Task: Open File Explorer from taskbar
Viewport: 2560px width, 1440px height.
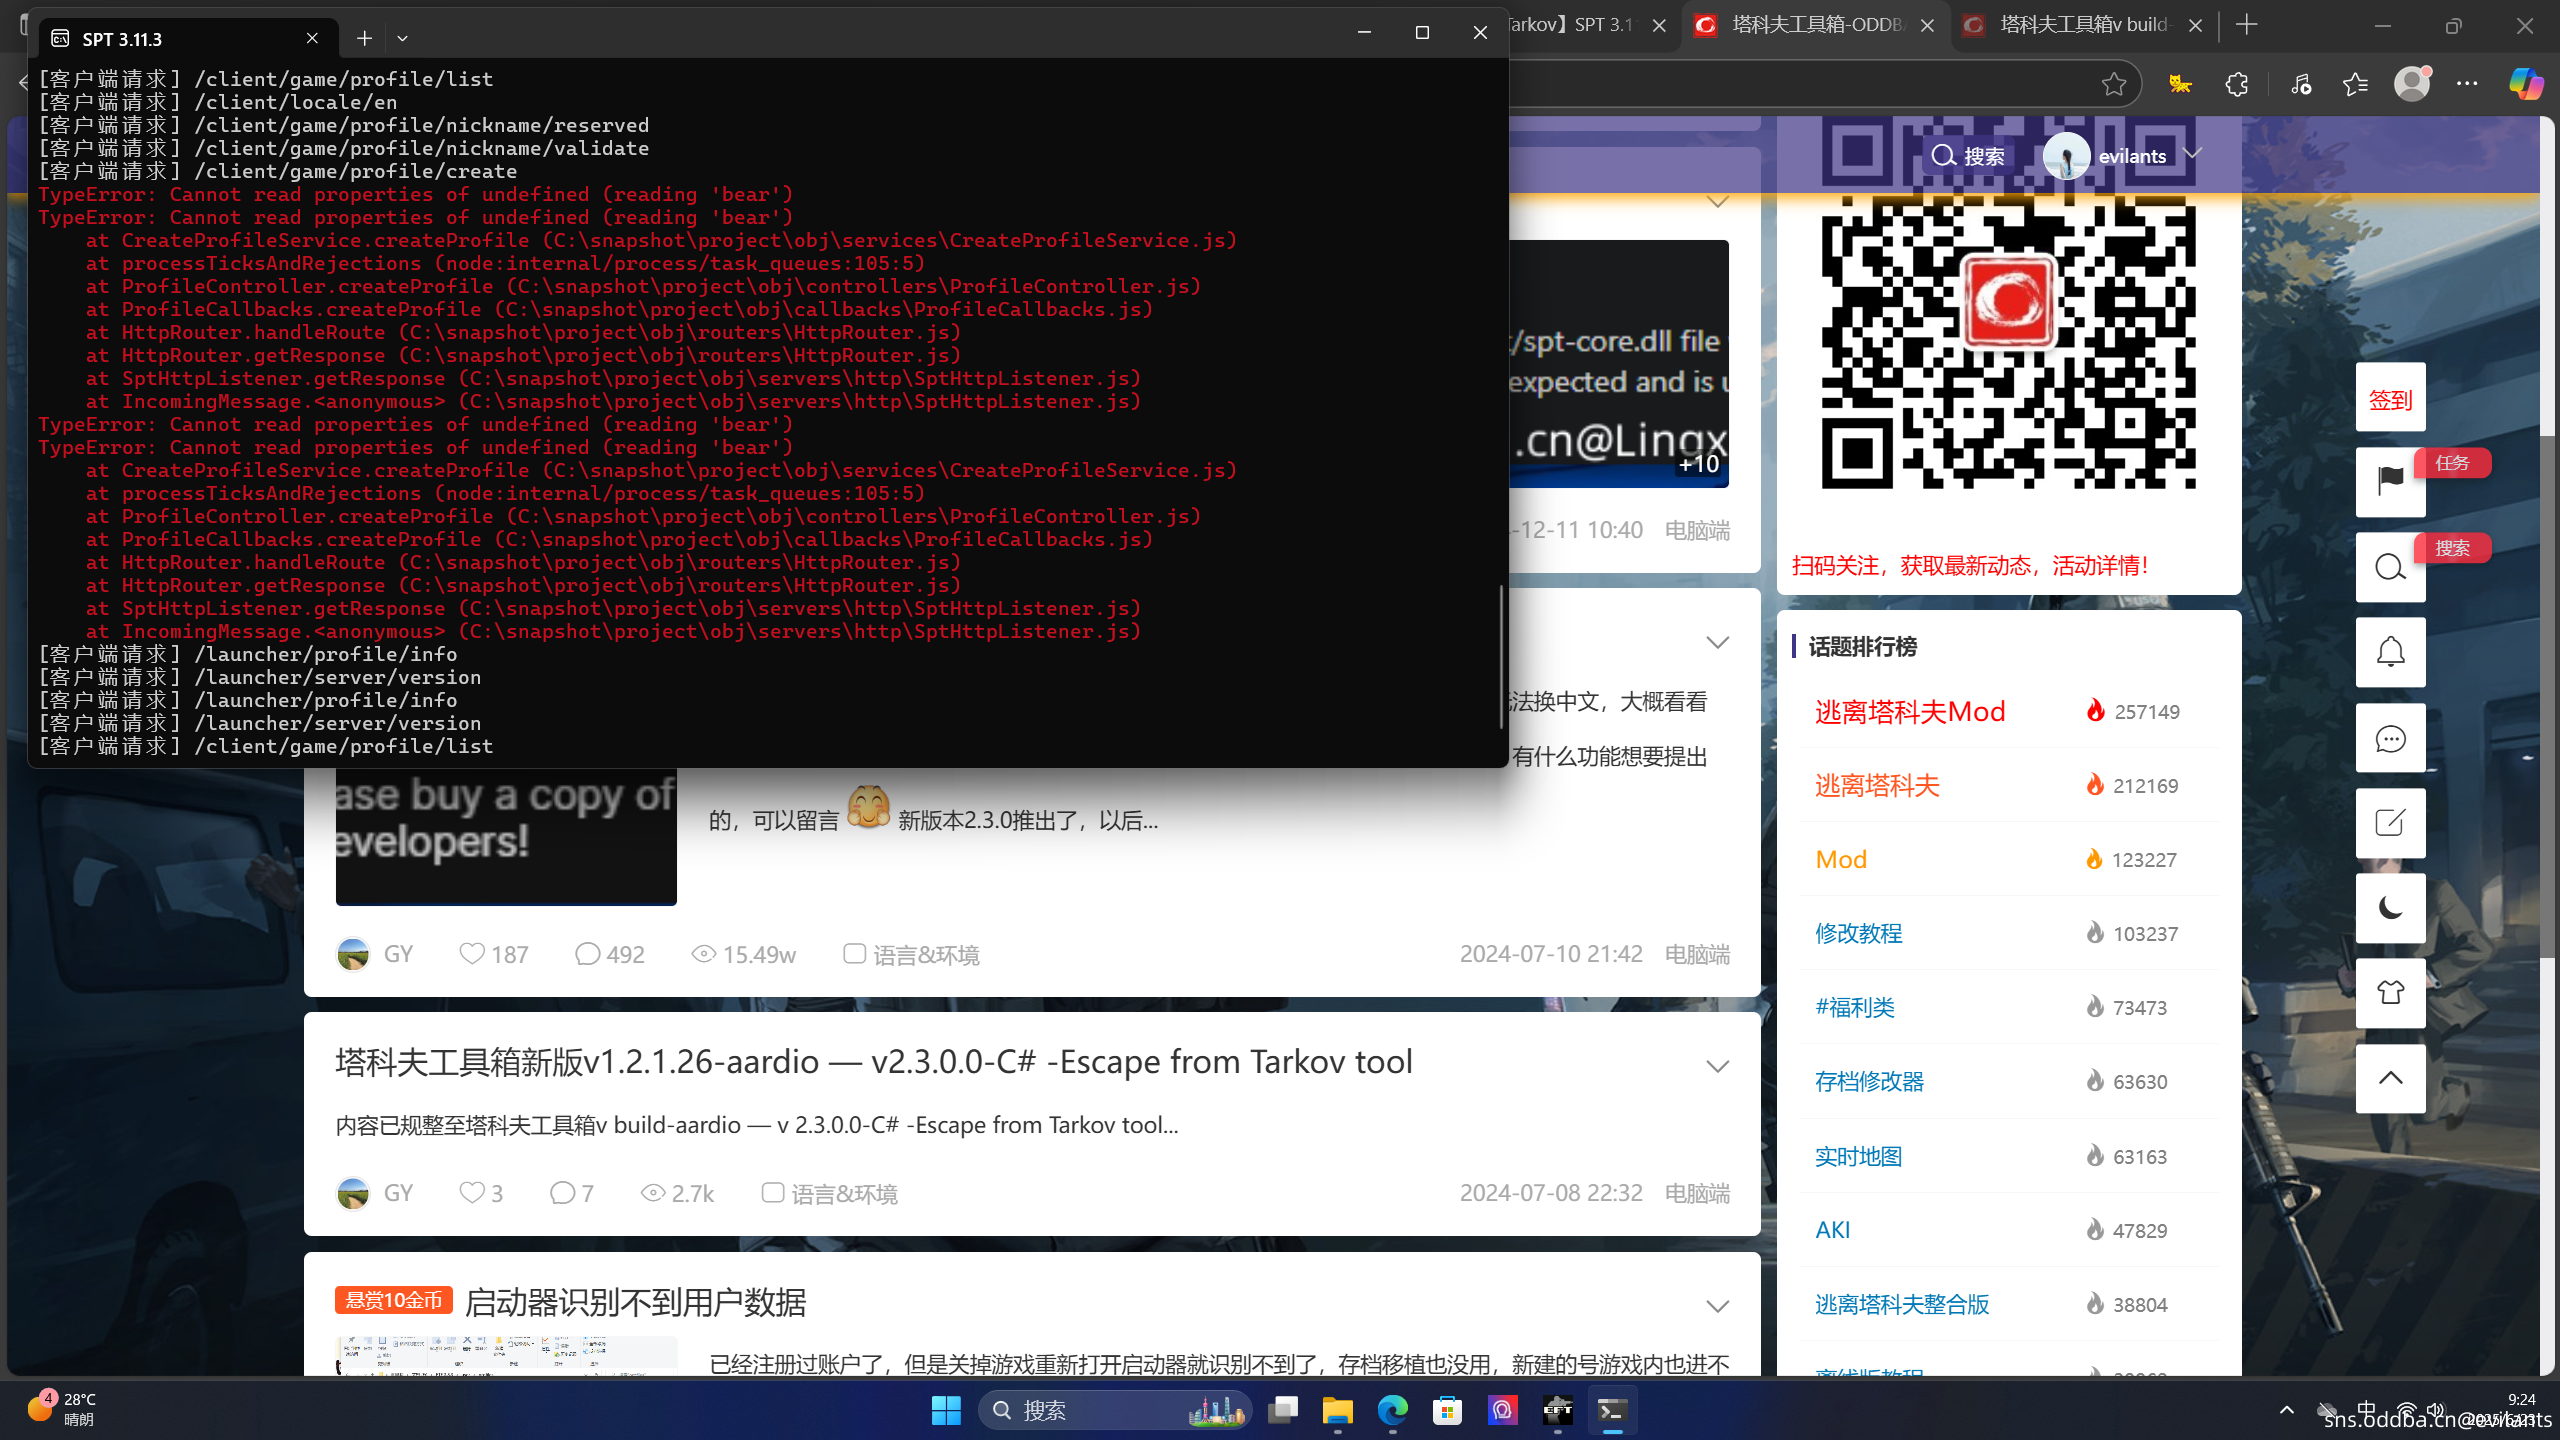Action: (x=1337, y=1410)
